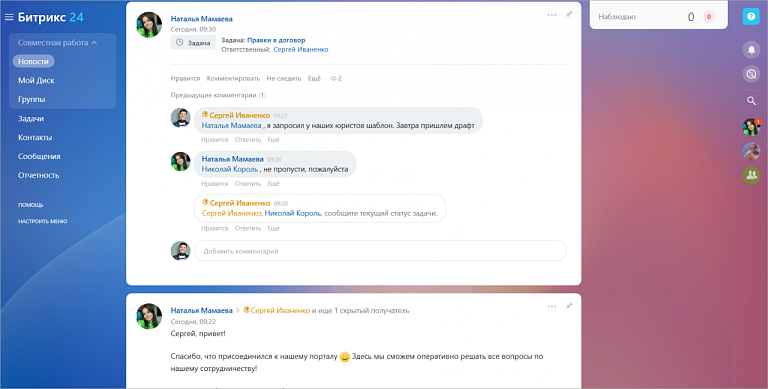This screenshot has height=389, width=768.
Task: Open chat with avatar showing red badge
Action: [x=751, y=127]
